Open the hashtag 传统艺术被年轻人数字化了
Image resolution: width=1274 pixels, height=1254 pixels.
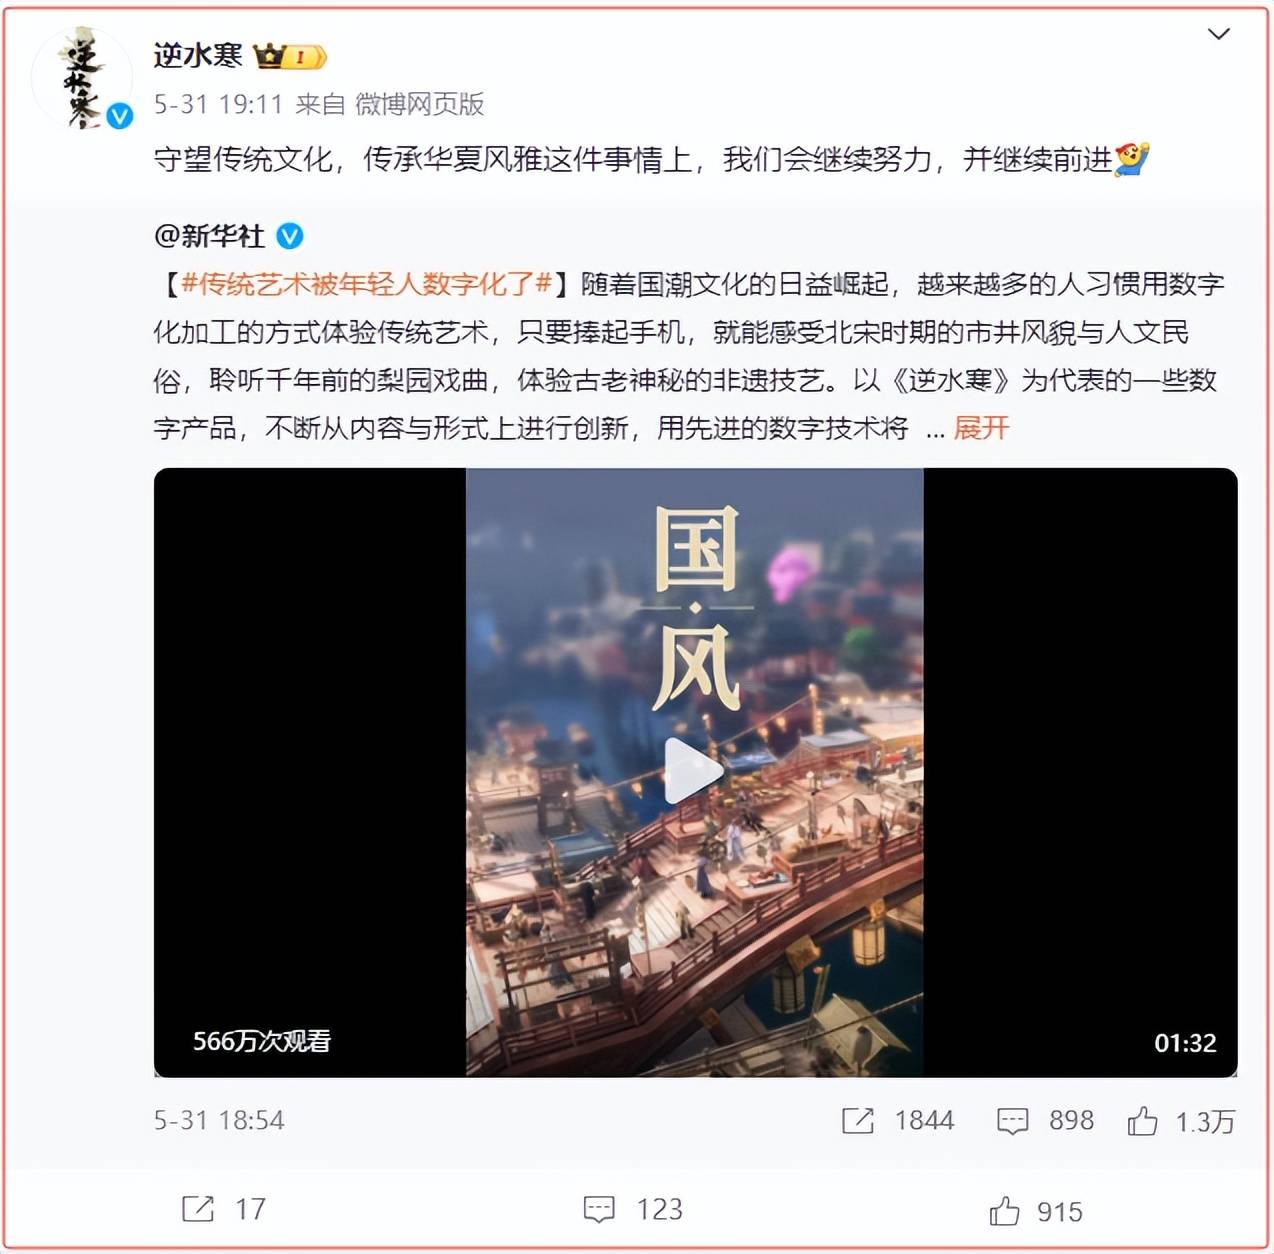coord(367,284)
